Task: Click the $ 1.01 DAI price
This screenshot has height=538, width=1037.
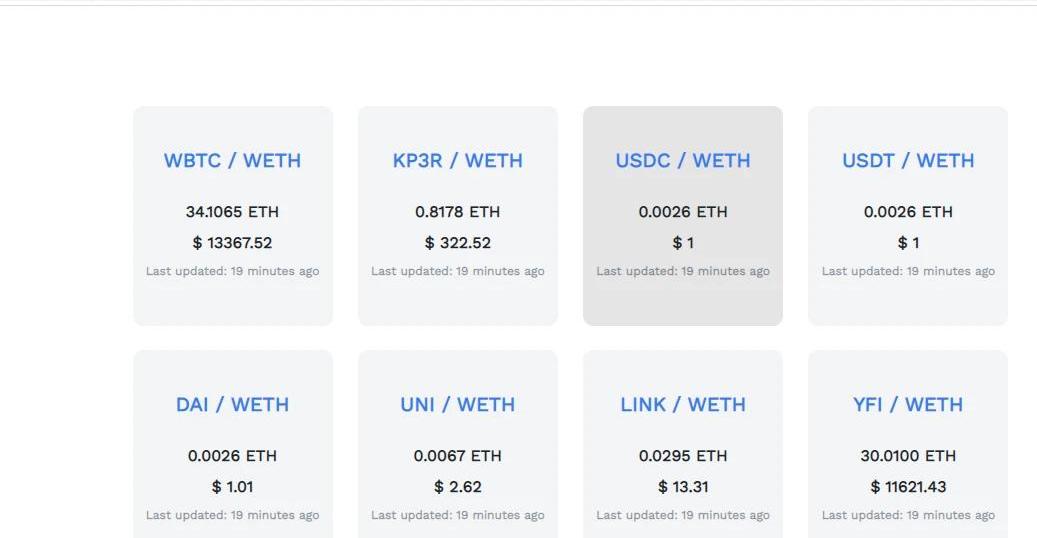Action: 232,487
